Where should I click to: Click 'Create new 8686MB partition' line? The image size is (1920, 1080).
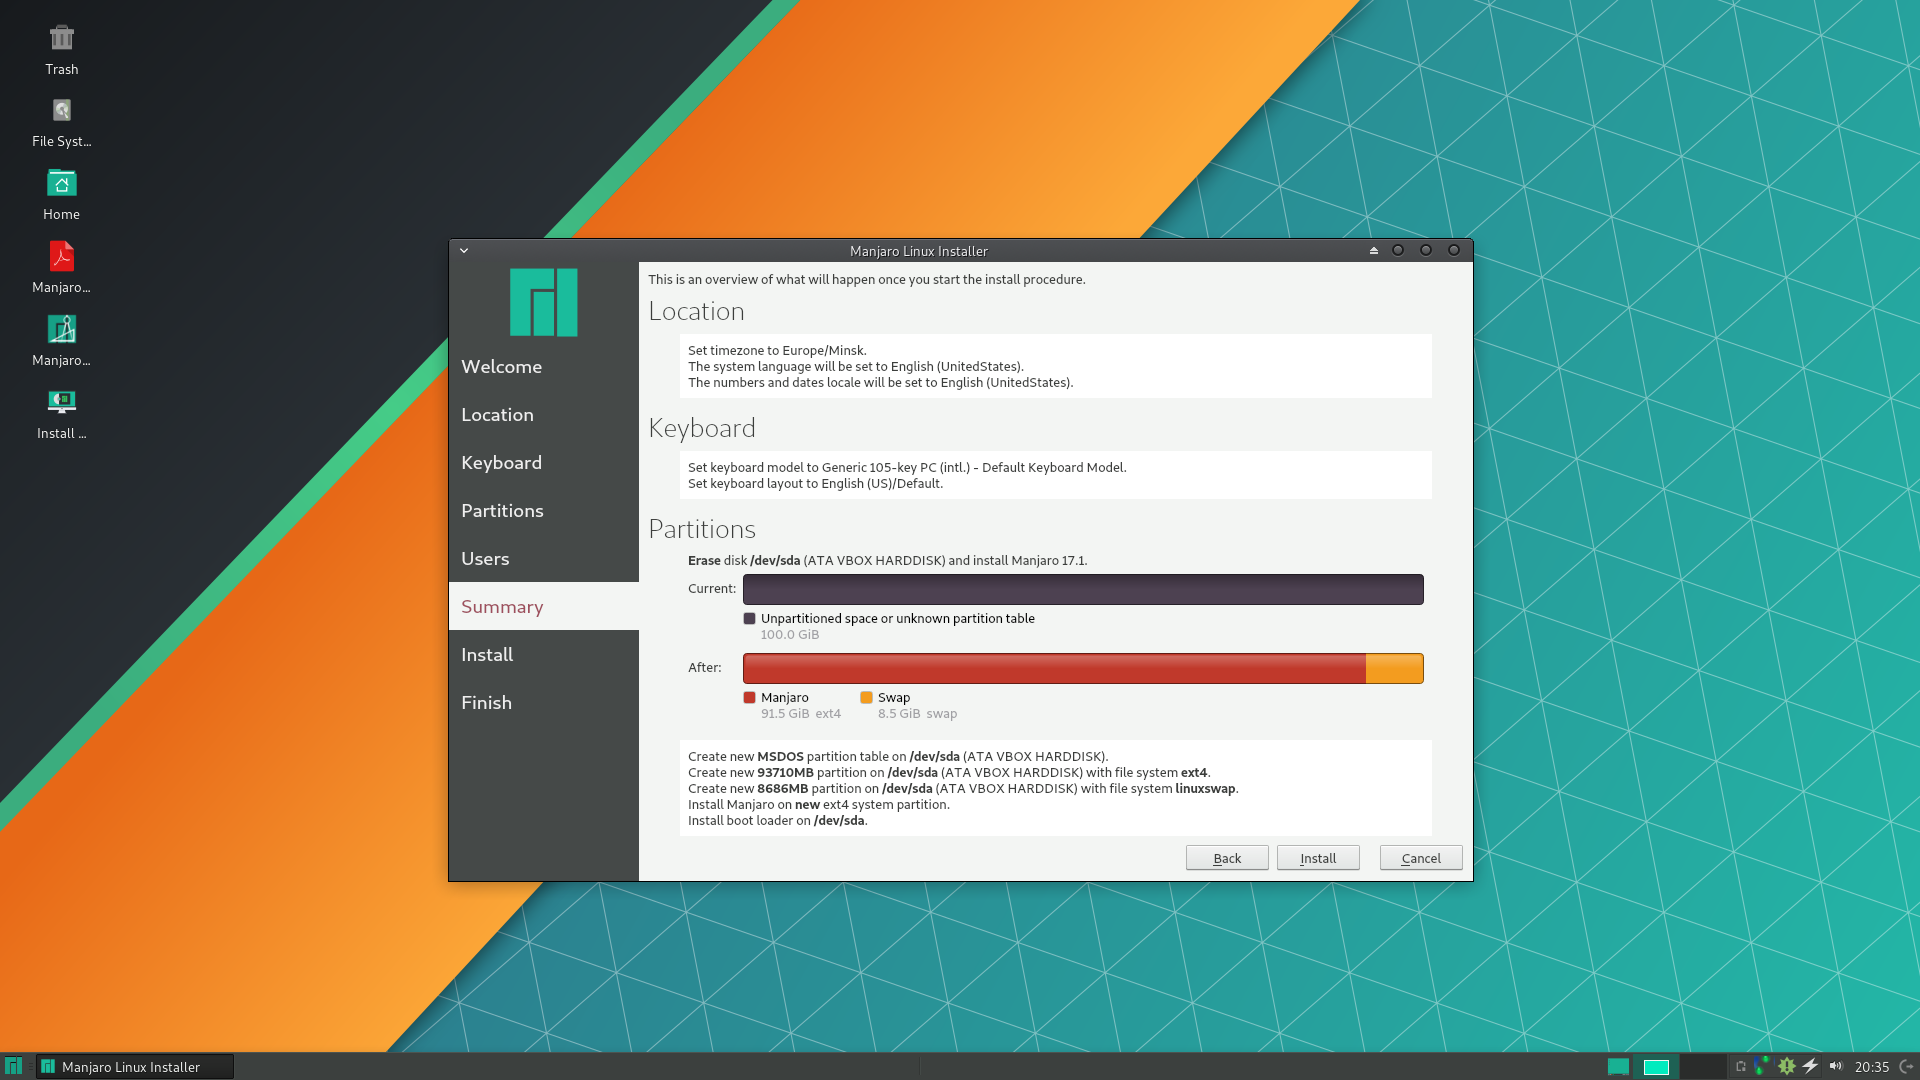pyautogui.click(x=963, y=789)
